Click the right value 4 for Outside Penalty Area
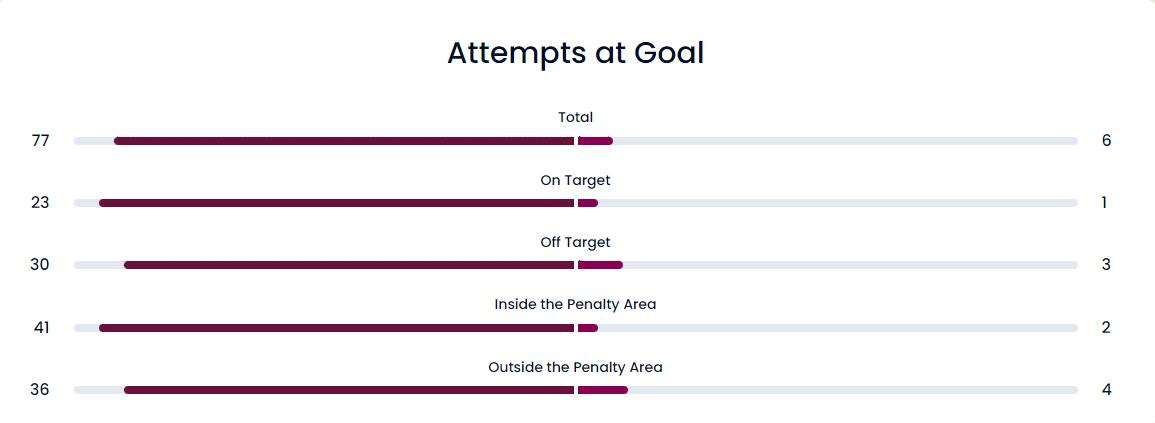1155x423 pixels. point(1106,390)
